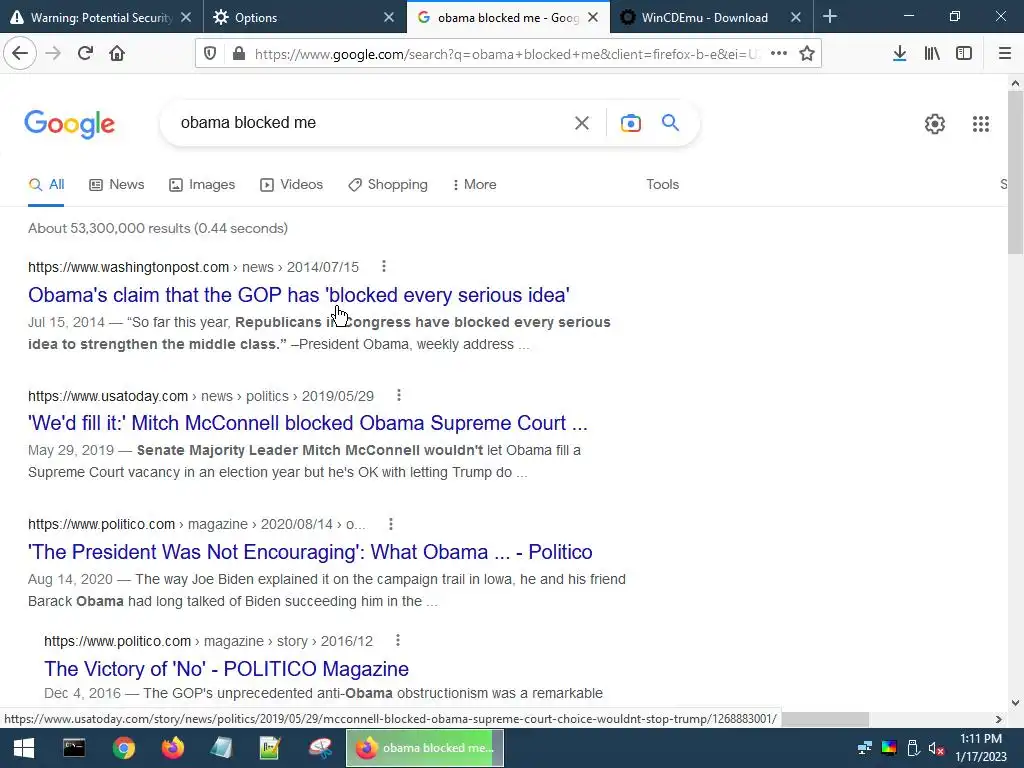Open a new browser tab

point(829,16)
